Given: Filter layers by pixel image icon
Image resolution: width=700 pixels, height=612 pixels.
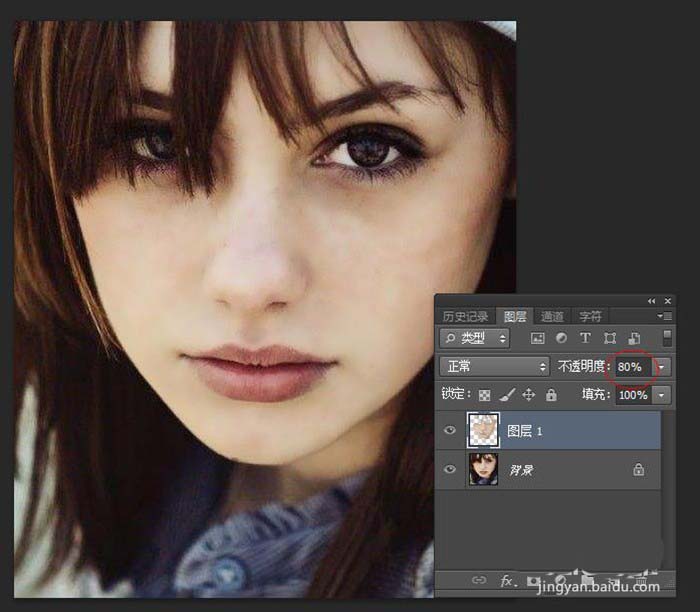Looking at the screenshot, I should tap(537, 339).
